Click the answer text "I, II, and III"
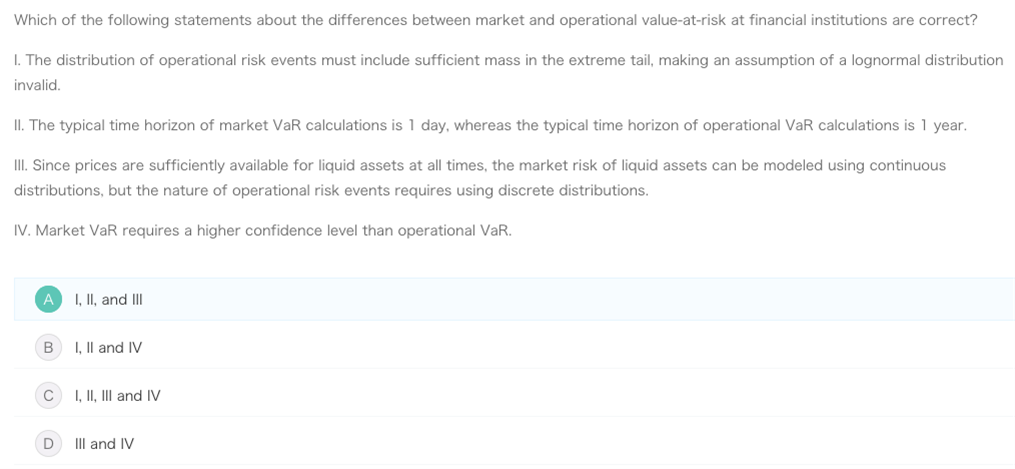 [x=109, y=300]
